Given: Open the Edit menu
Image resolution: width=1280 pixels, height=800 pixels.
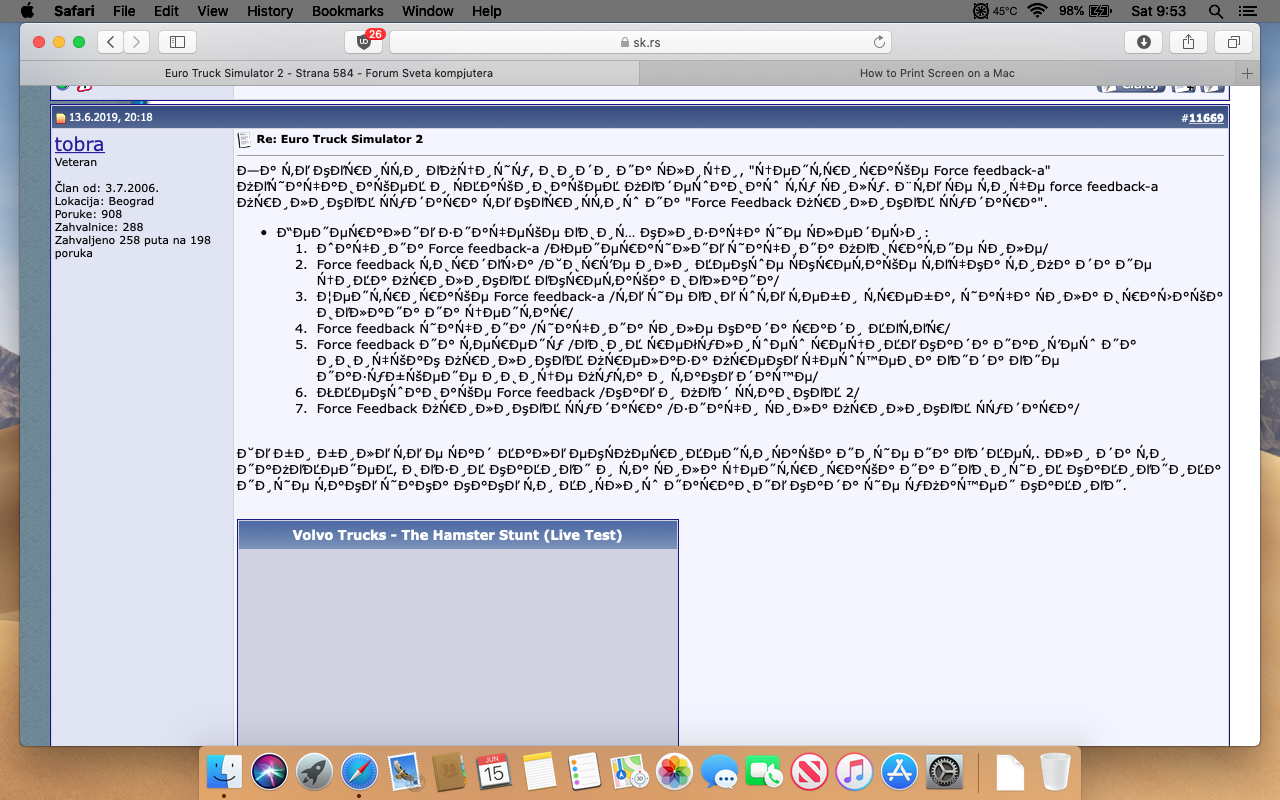Looking at the screenshot, I should (x=166, y=11).
